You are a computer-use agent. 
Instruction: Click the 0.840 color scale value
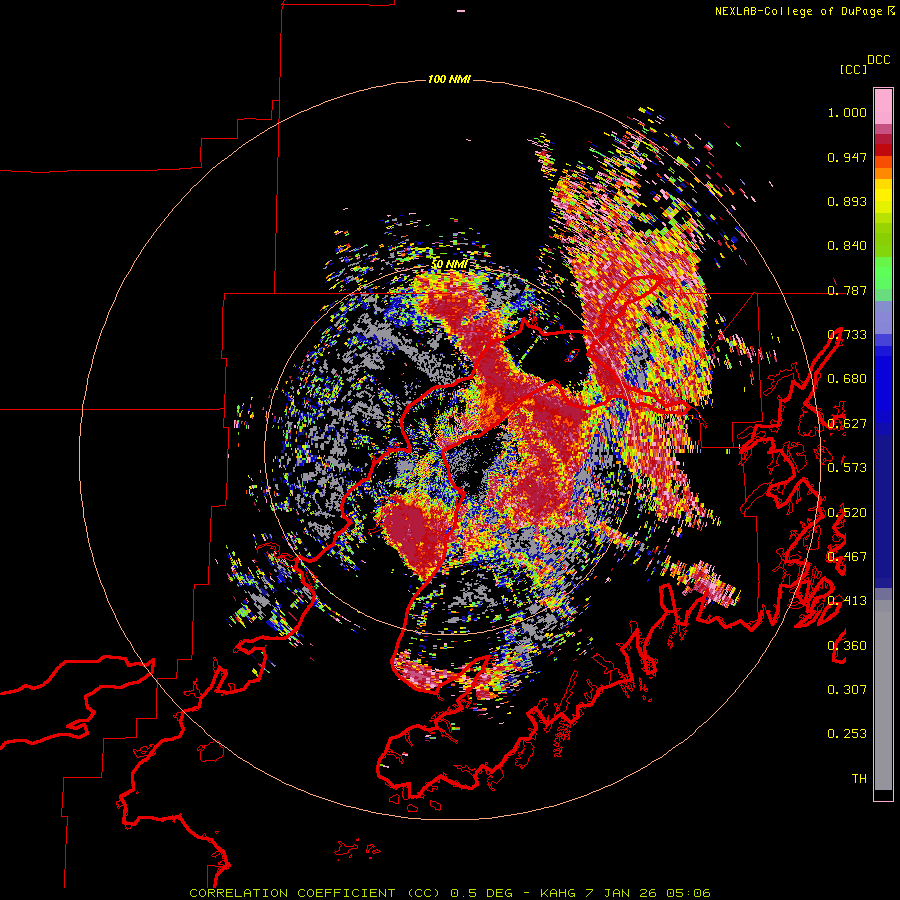click(x=847, y=246)
